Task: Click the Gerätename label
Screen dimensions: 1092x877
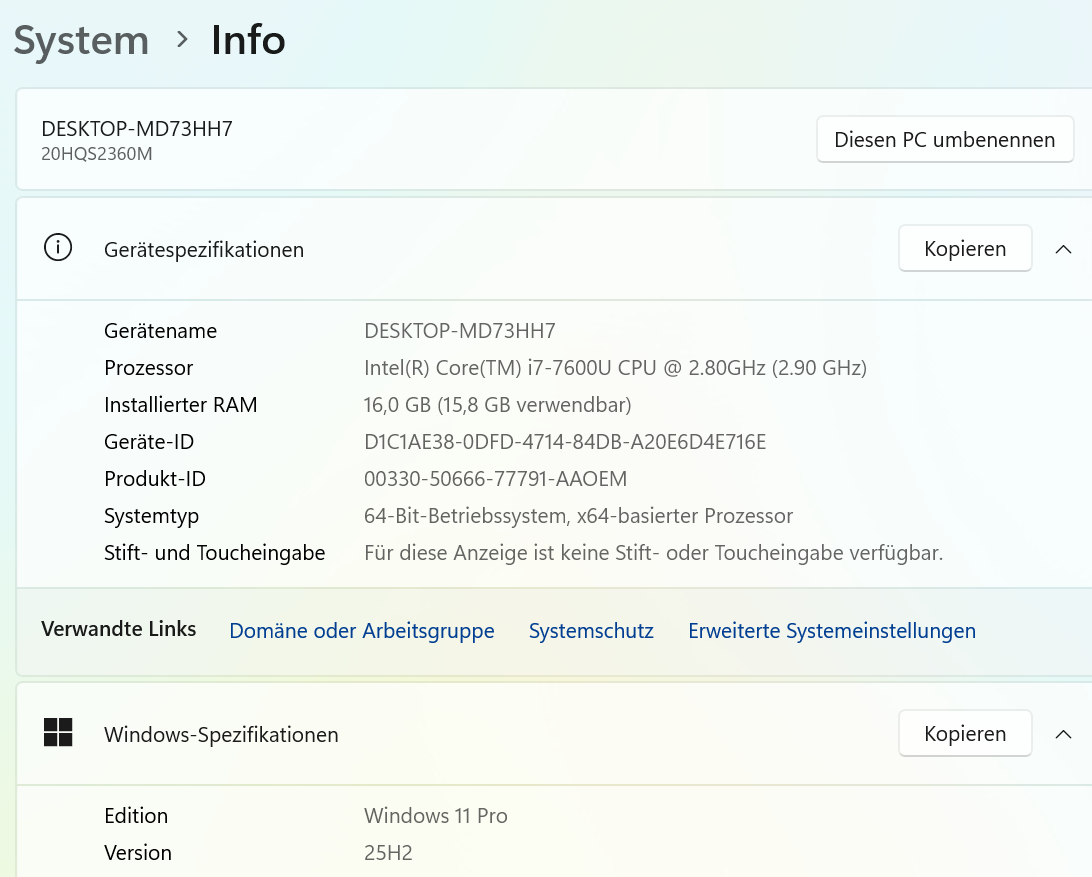Action: (x=160, y=331)
